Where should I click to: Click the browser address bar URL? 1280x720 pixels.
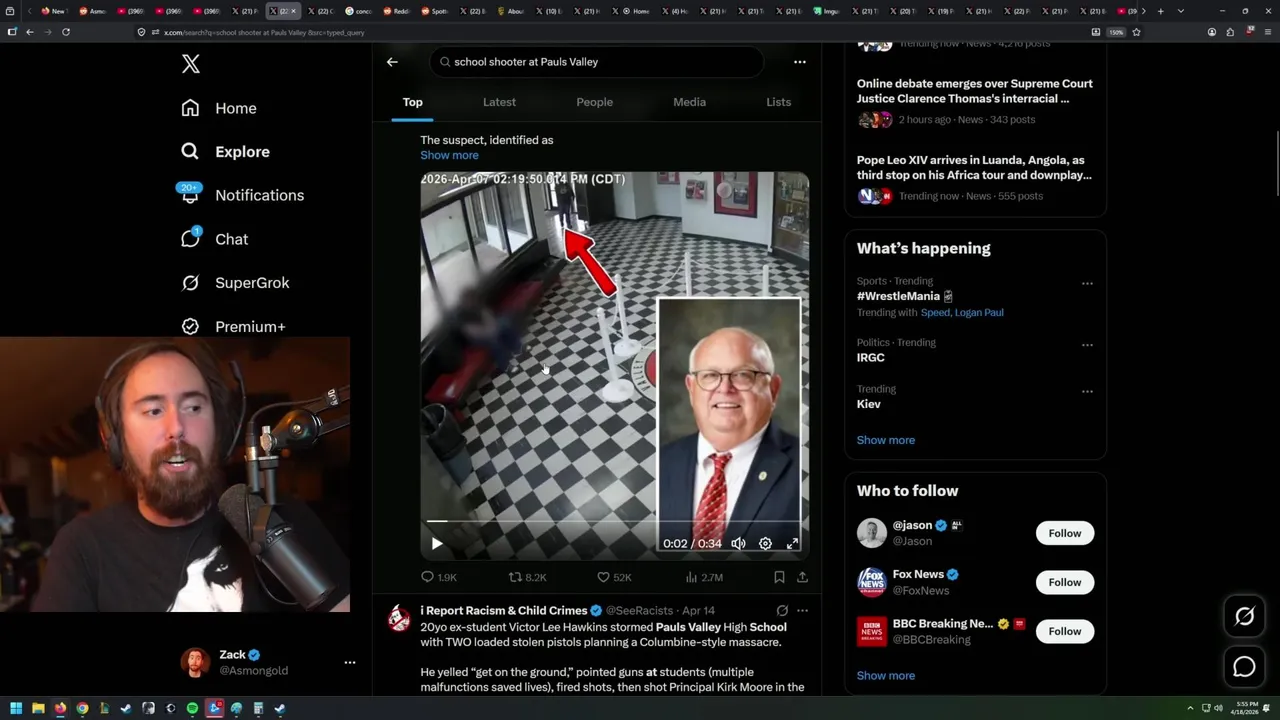coord(264,32)
